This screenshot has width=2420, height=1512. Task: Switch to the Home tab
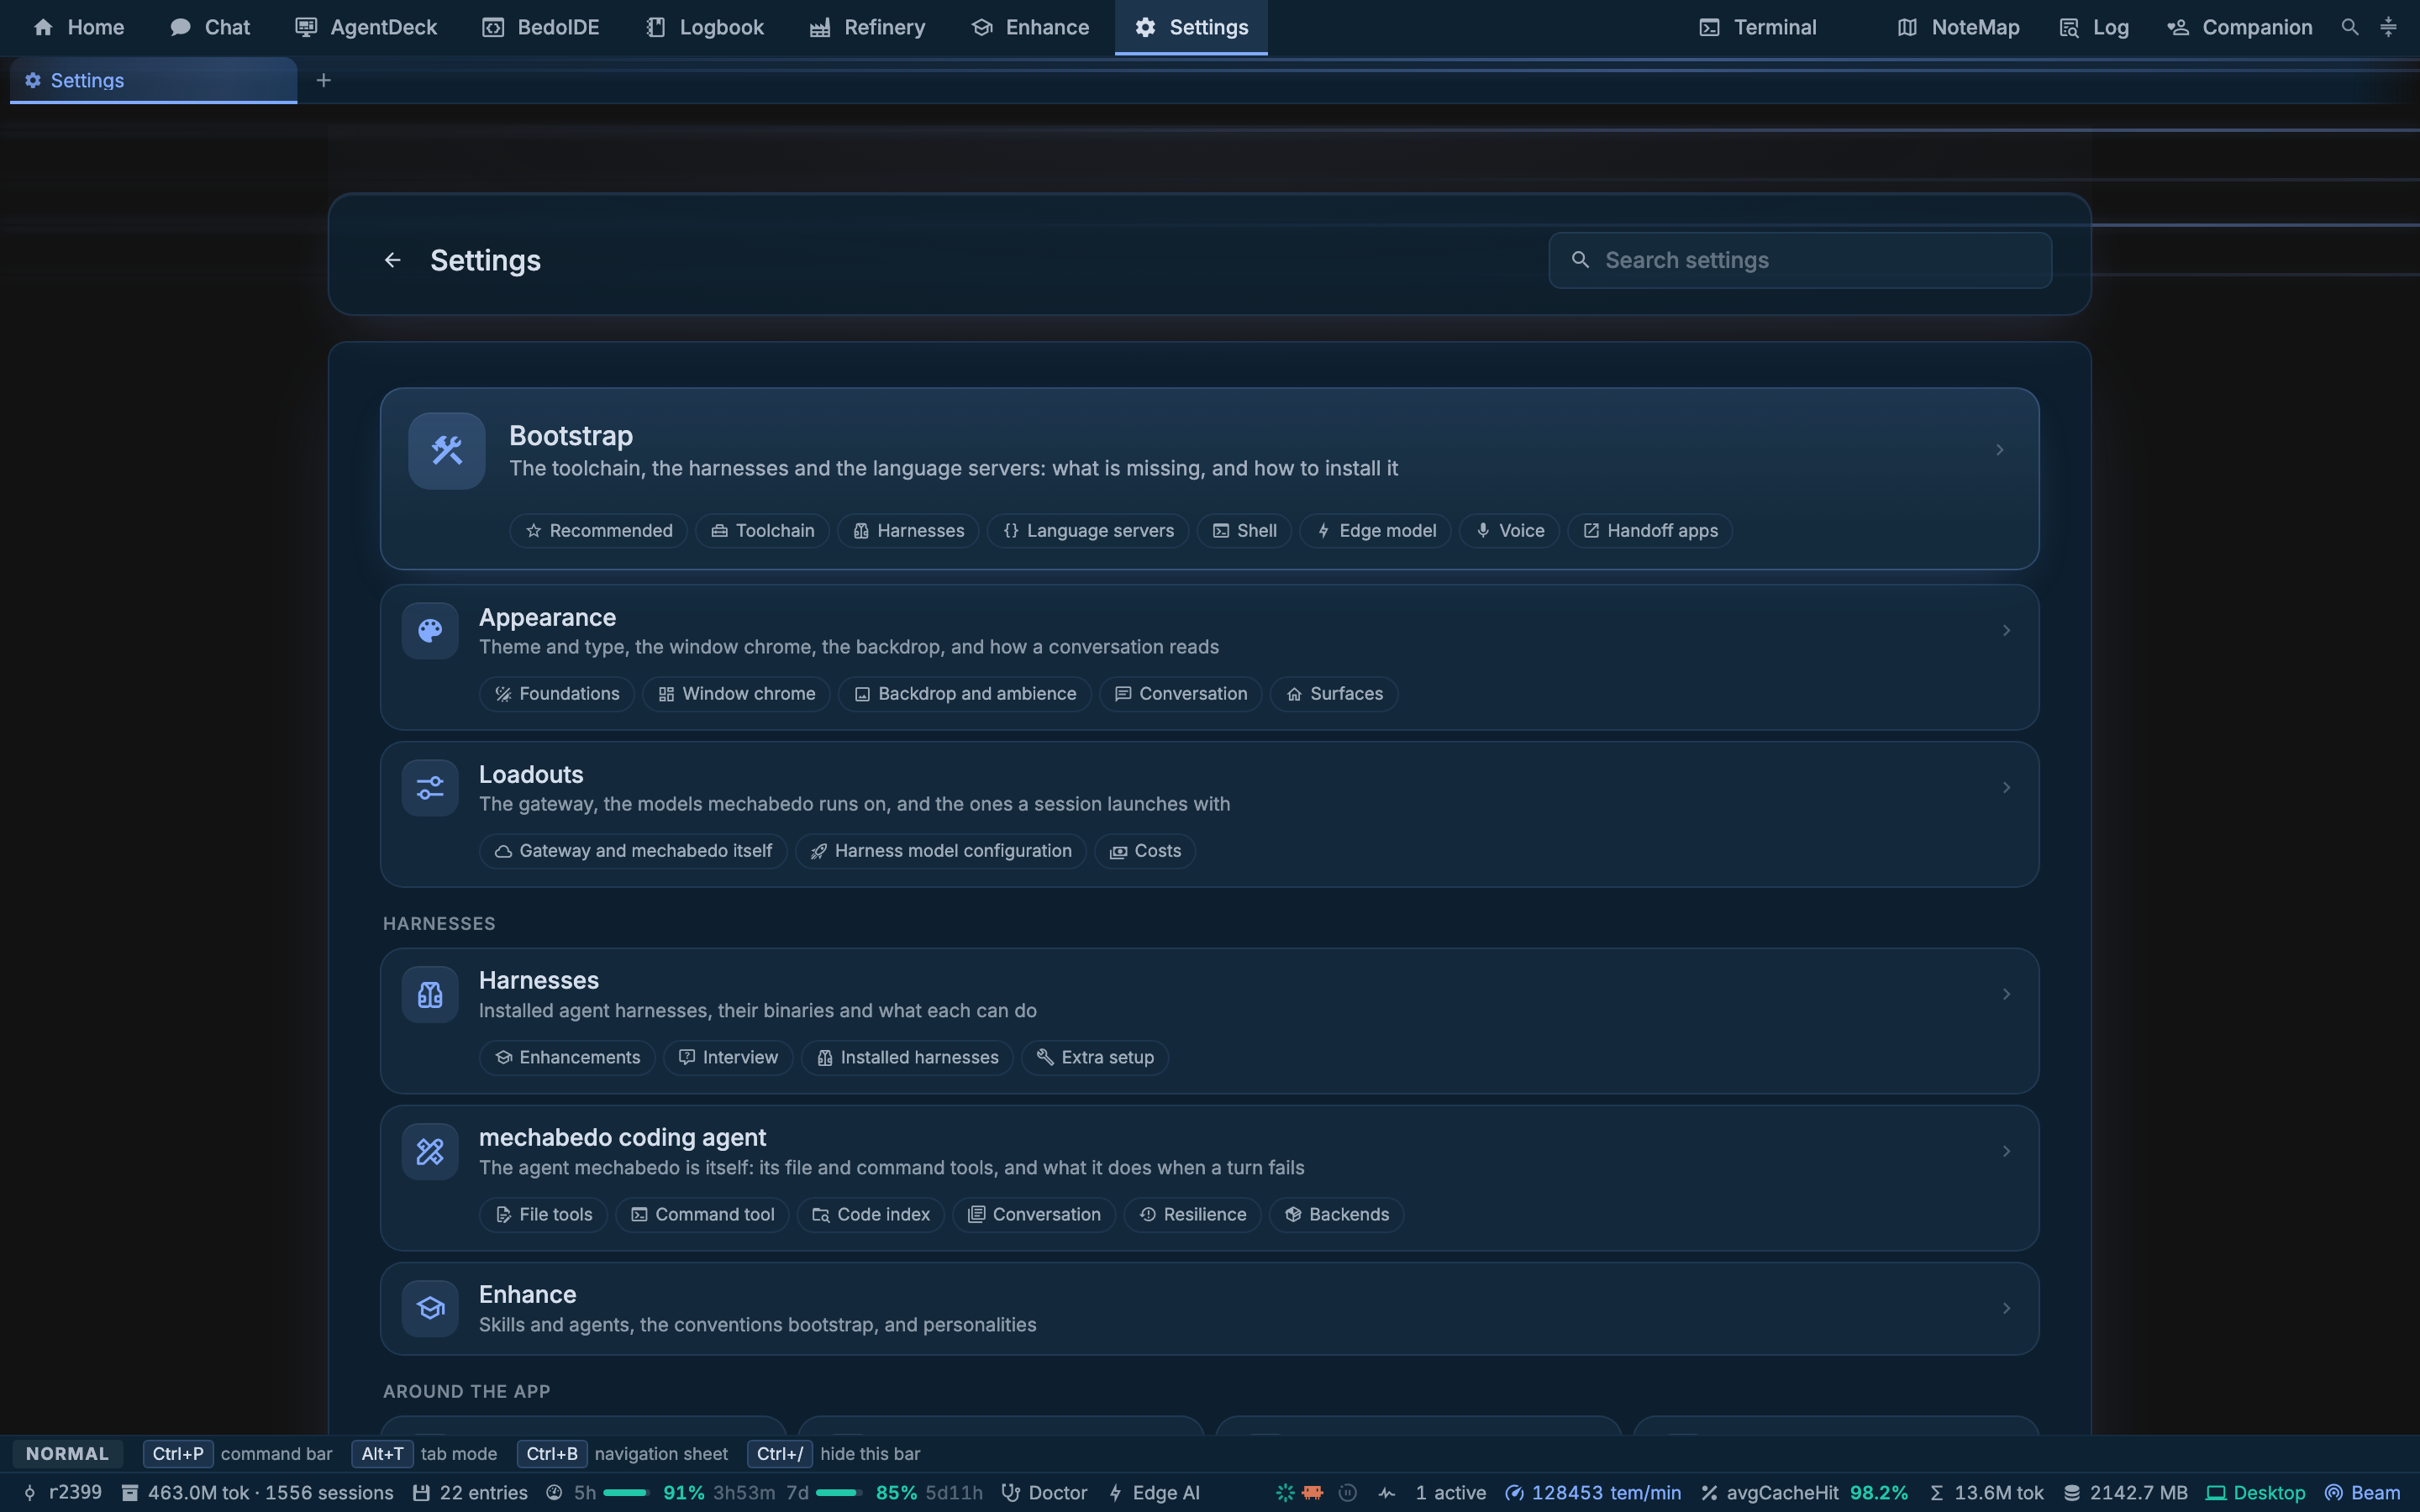coord(79,27)
